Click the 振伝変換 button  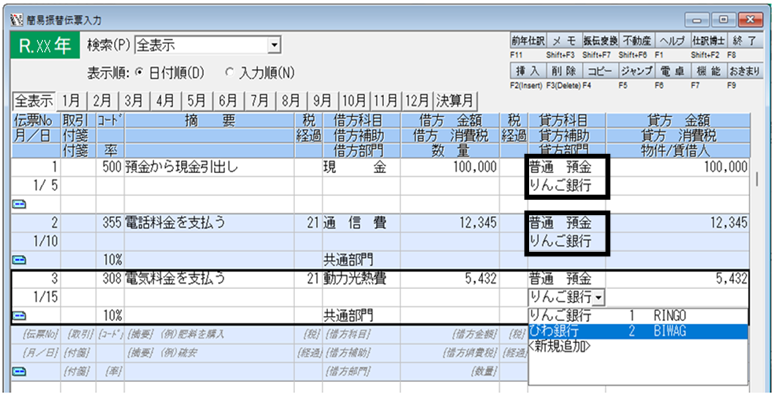coord(600,41)
